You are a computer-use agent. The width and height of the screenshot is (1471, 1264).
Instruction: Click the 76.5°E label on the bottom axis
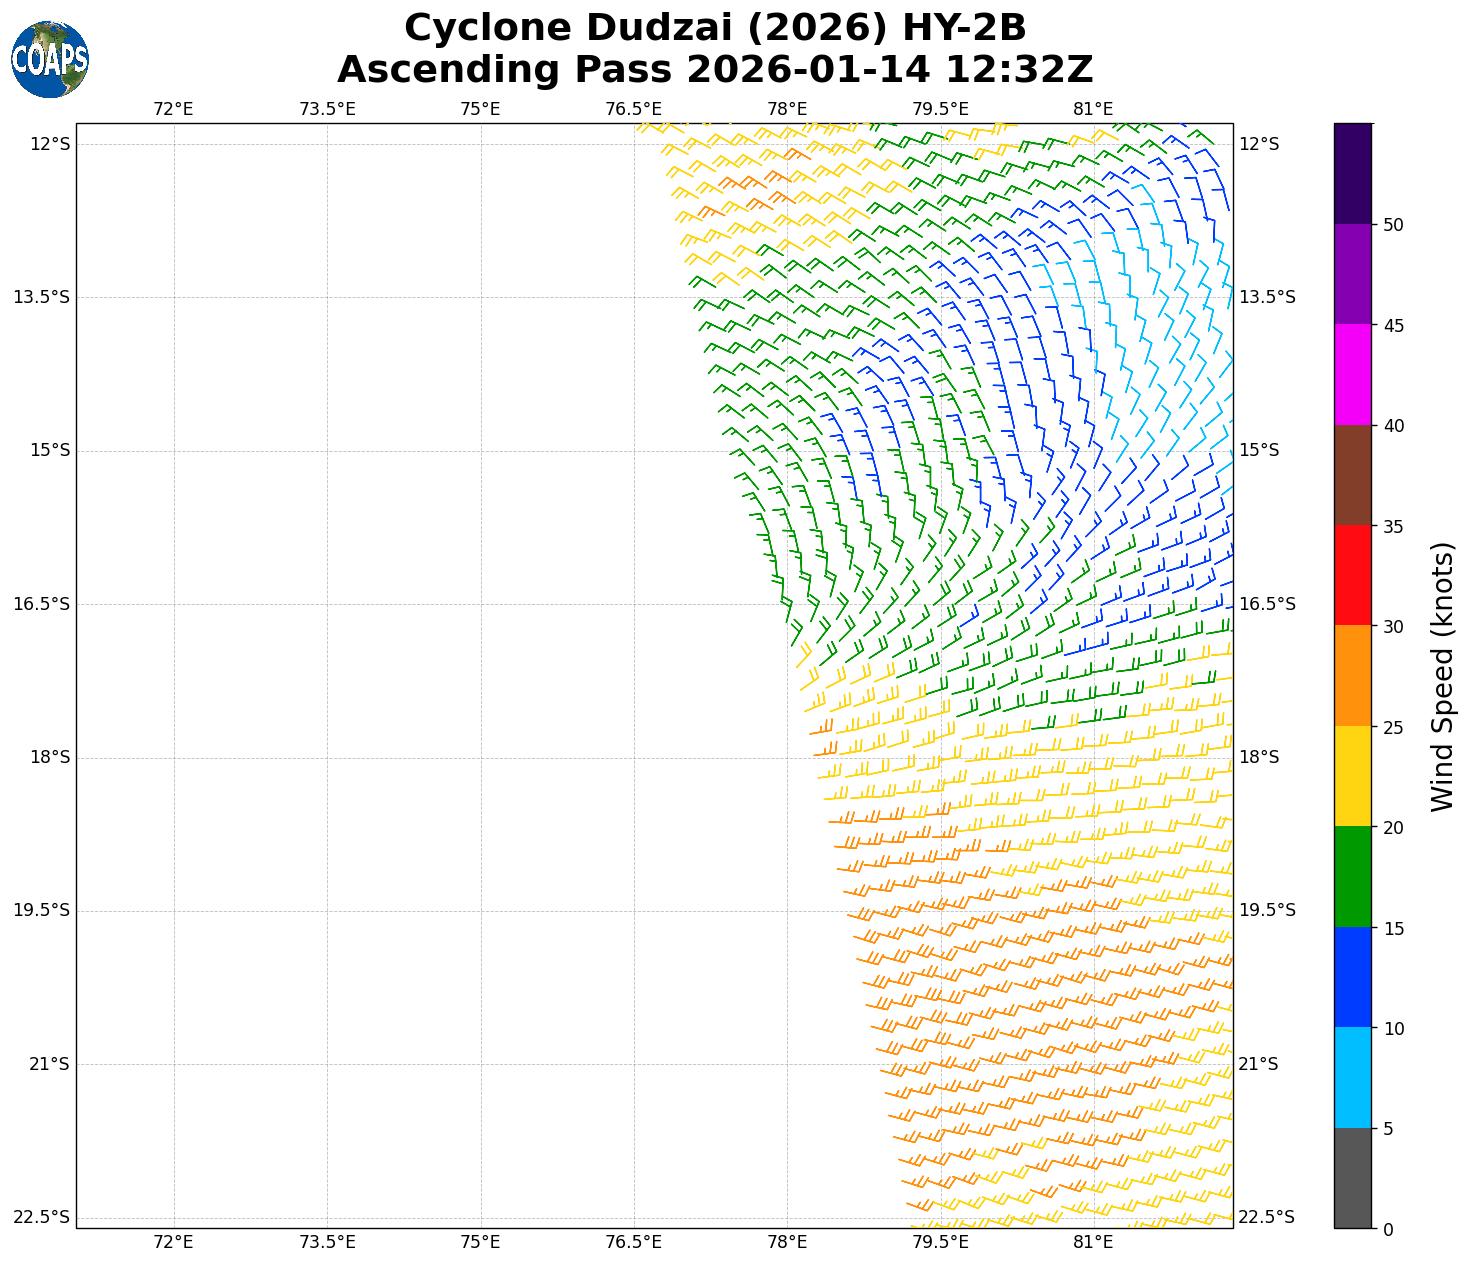pos(633,1242)
